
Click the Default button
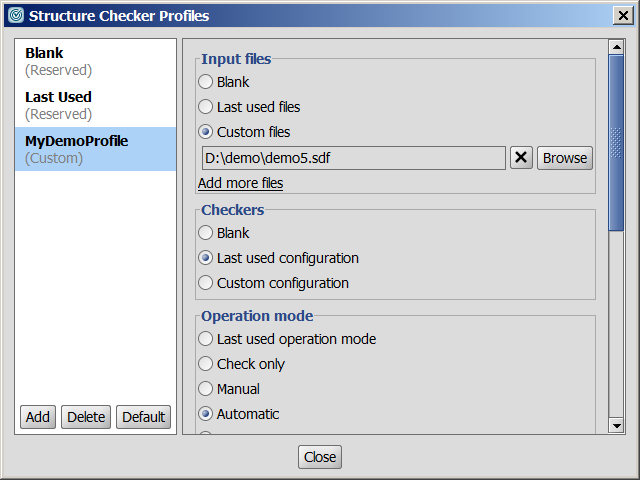click(143, 417)
